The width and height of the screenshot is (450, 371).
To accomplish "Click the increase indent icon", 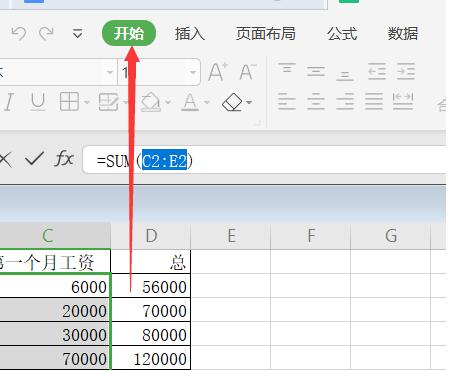I will 406,71.
